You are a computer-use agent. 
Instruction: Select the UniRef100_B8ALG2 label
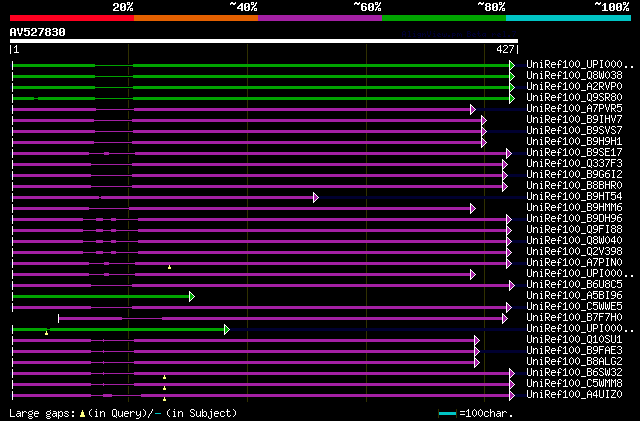(x=574, y=362)
